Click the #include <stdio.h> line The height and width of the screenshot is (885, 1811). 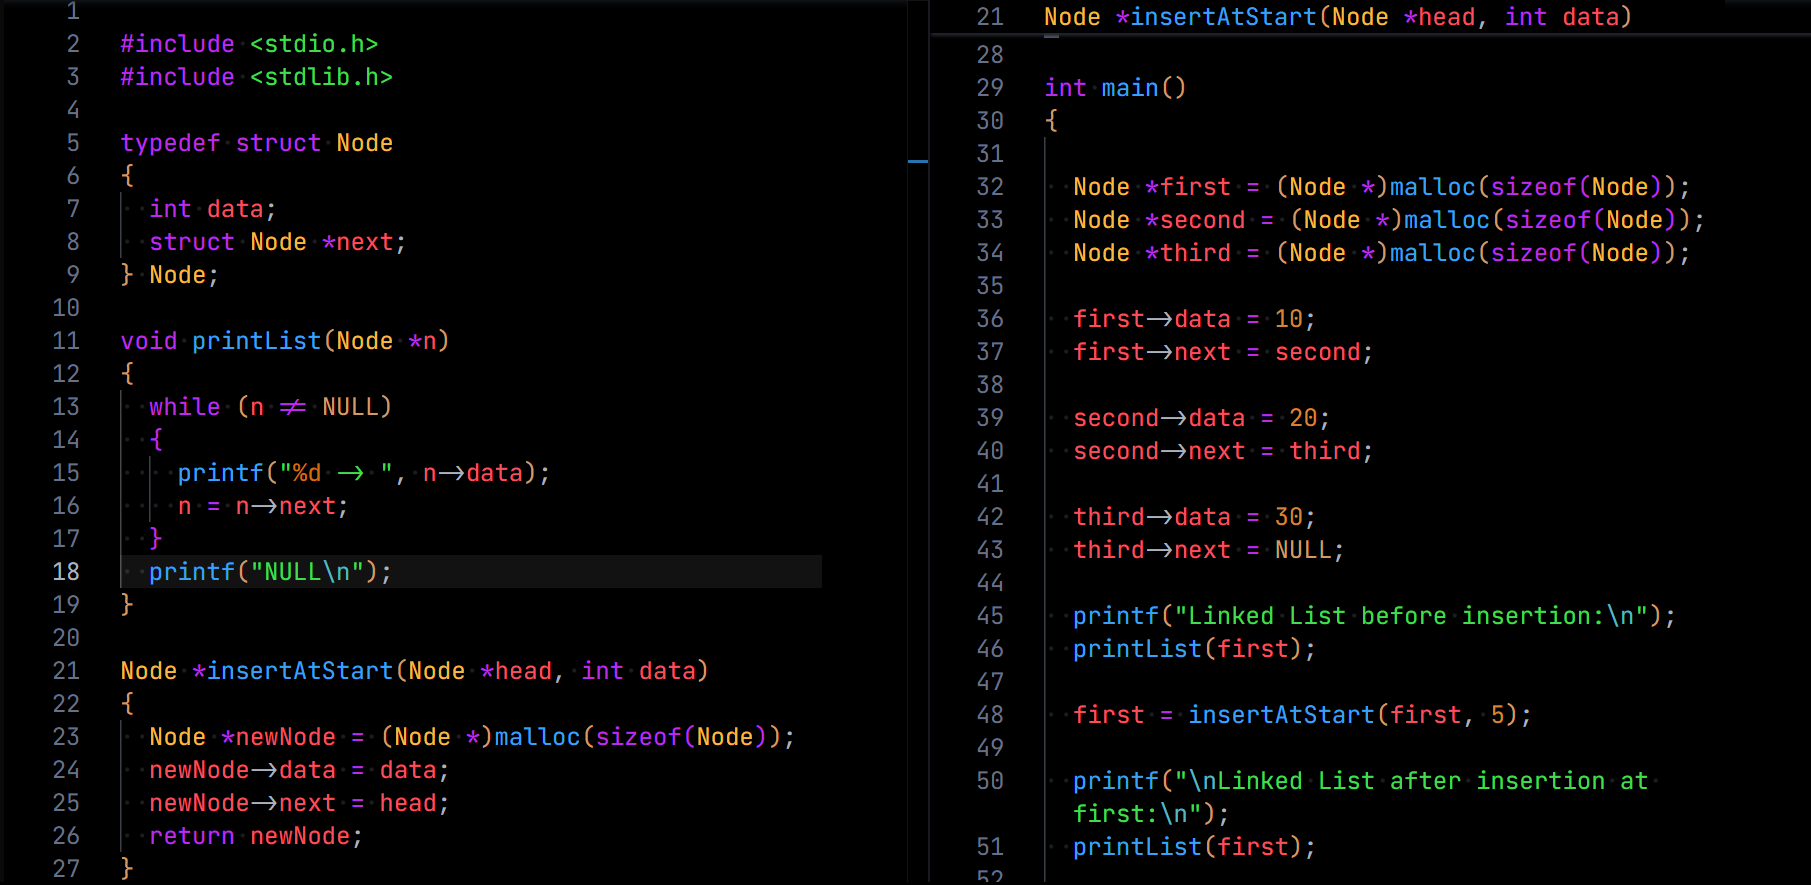249,44
